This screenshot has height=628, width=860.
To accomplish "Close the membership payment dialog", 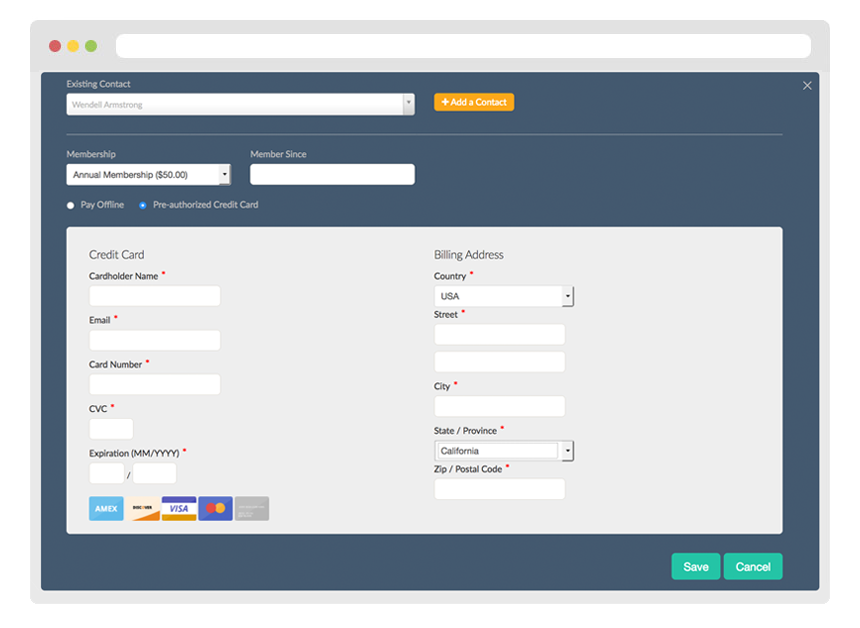I will pos(807,85).
